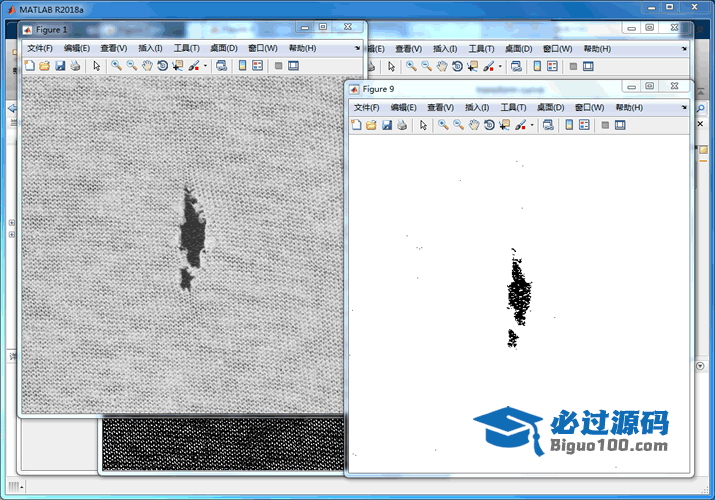Click dock arrow on Figure 9 menu bar
Screen dimensions: 715x500
684,107
